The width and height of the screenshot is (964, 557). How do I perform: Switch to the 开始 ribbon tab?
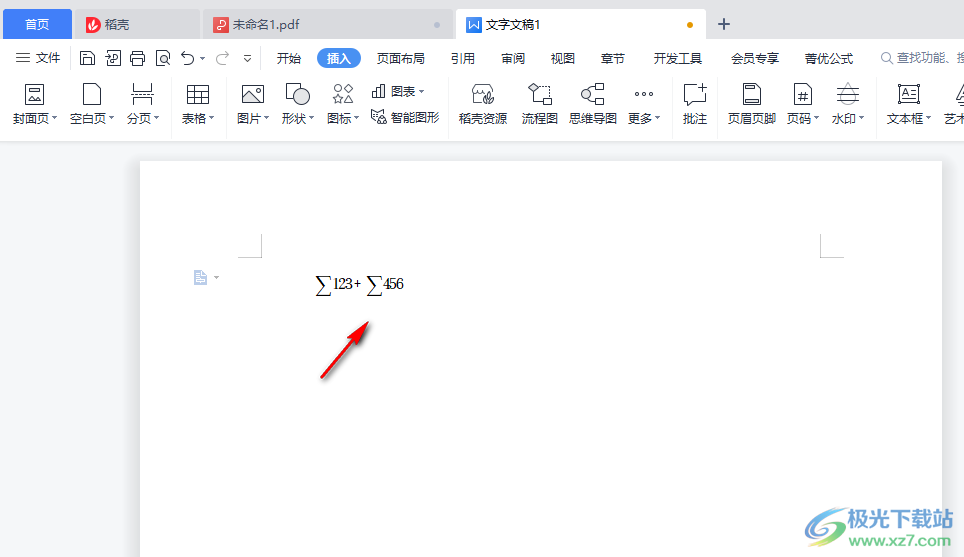tap(288, 58)
